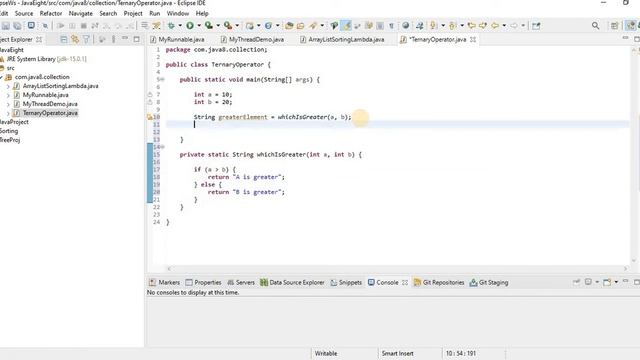This screenshot has height=360, width=640.
Task: Open the New Java Class dropdown arrow
Action: point(278,26)
